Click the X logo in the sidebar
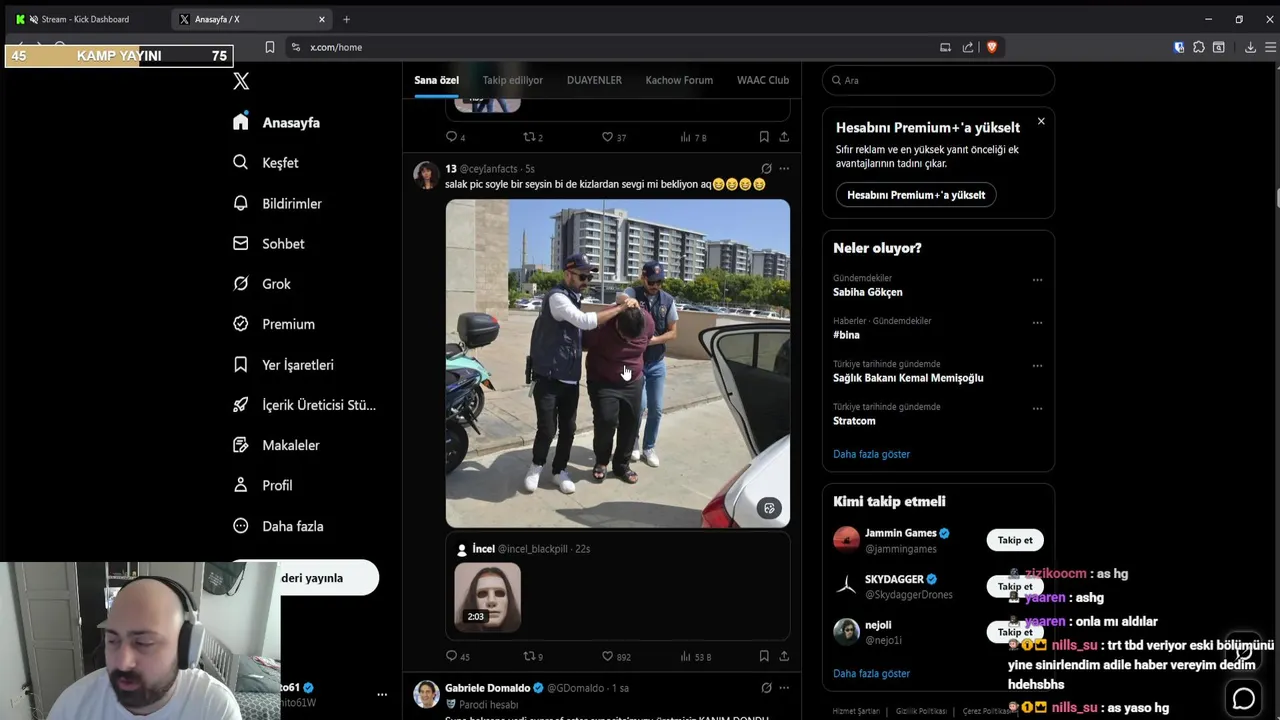This screenshot has width=1280, height=720. point(241,81)
